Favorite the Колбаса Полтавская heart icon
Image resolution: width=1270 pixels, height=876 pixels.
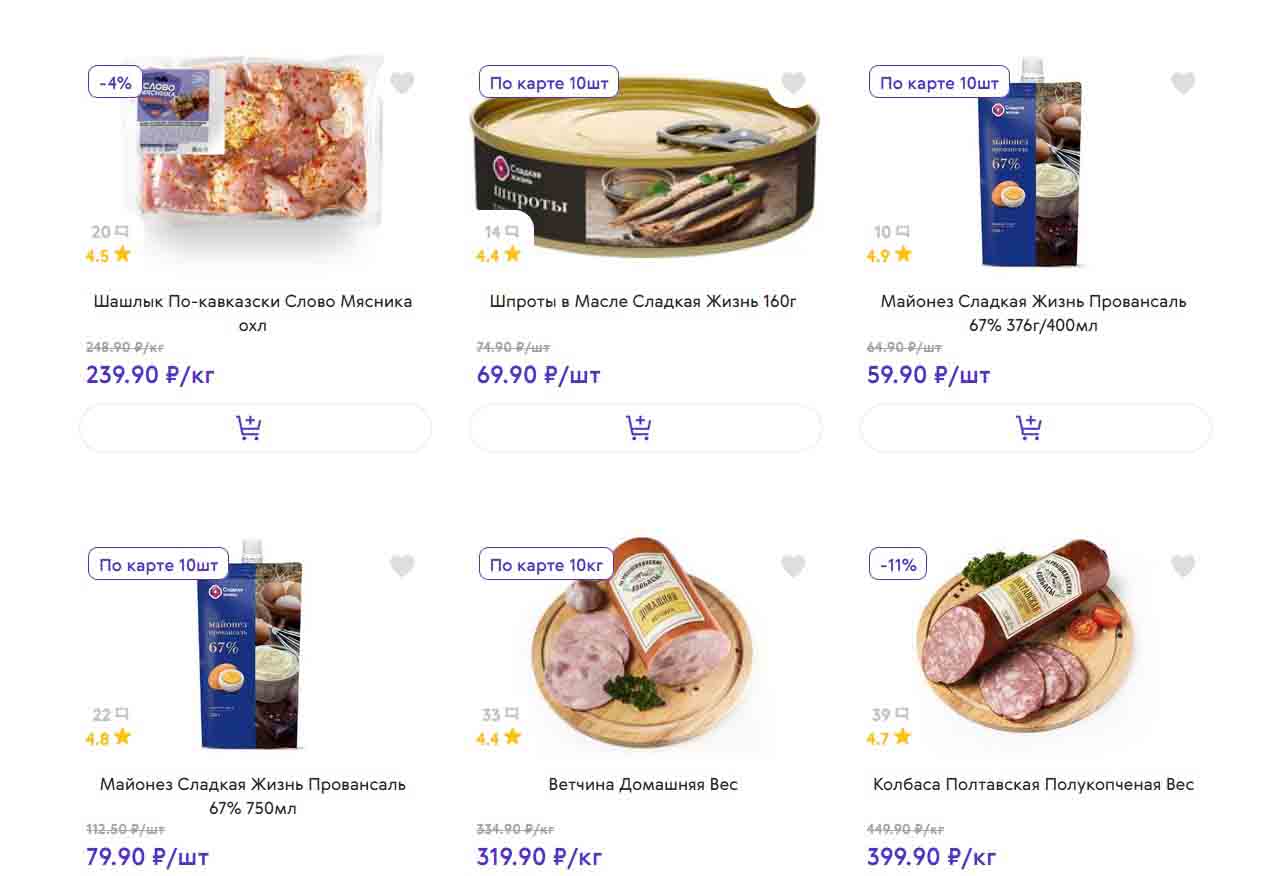(1183, 567)
